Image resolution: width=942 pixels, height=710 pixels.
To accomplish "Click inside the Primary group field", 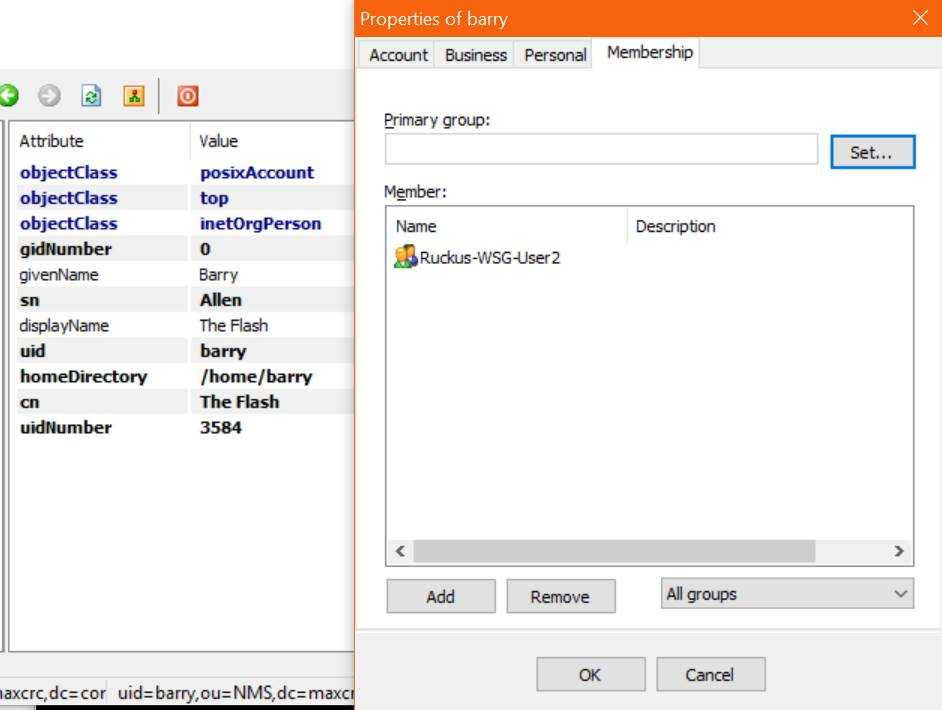I will tap(601, 150).
